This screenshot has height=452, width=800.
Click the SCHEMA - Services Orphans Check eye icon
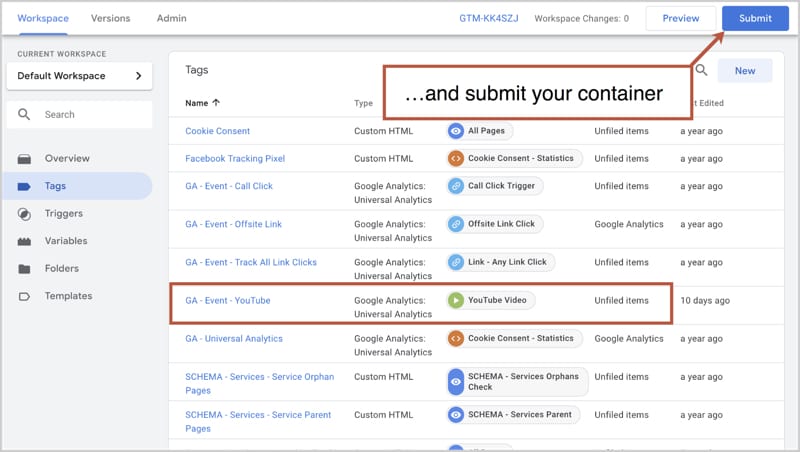point(456,382)
